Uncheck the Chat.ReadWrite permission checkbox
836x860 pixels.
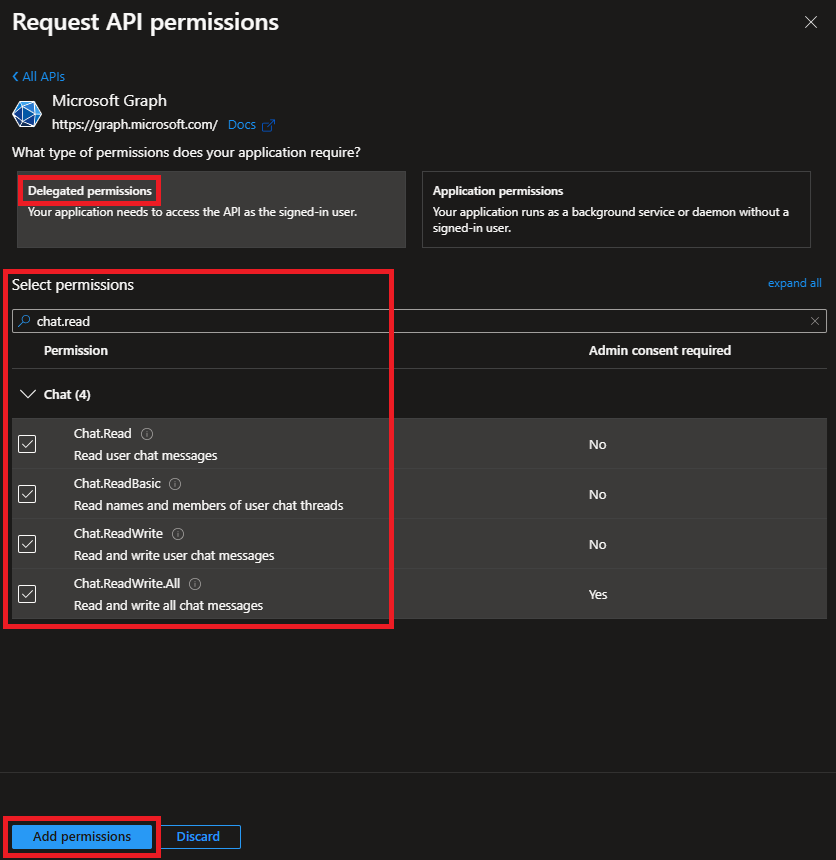[27, 544]
